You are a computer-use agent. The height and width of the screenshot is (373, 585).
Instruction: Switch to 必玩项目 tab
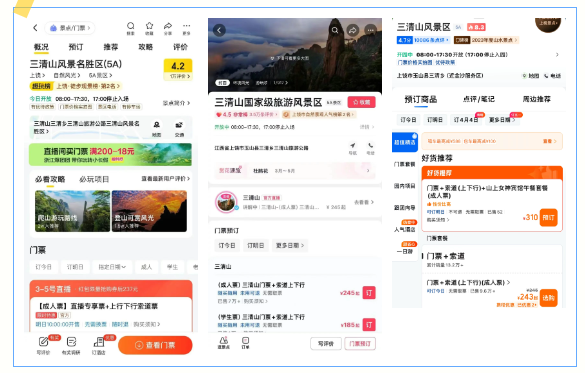click(94, 179)
